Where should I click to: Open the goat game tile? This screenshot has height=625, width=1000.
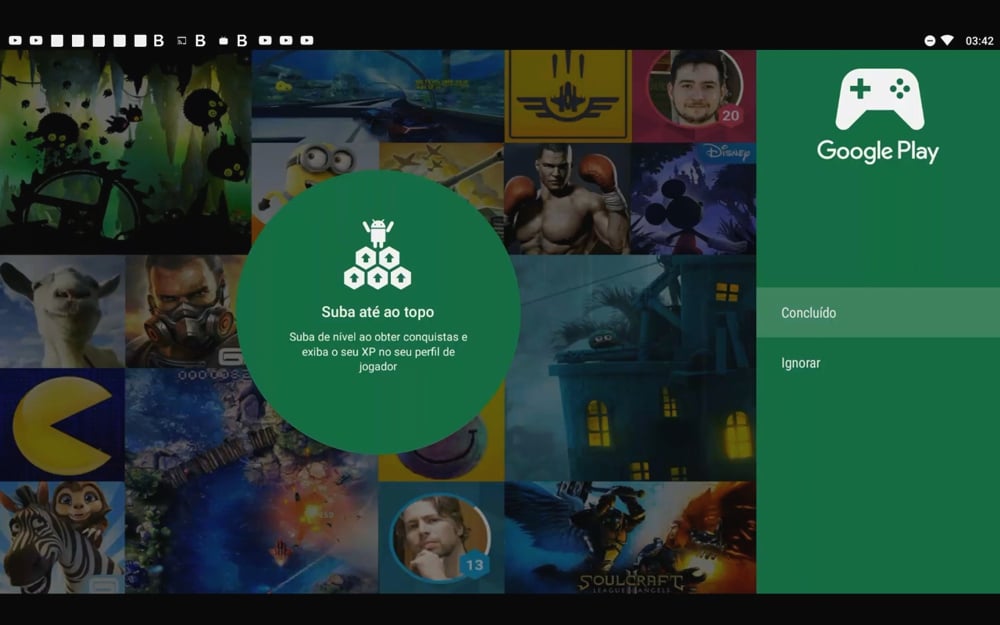[x=62, y=311]
